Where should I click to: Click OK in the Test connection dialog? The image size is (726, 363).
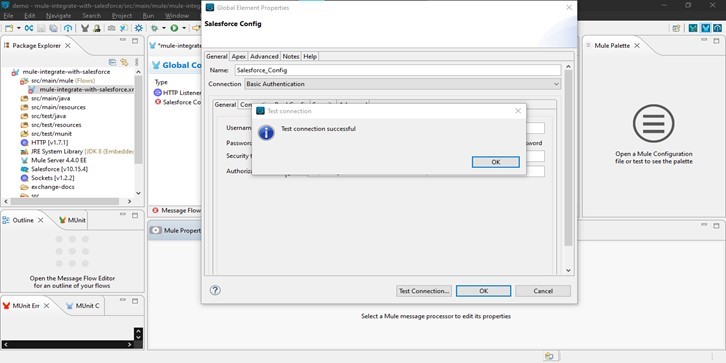tap(495, 162)
